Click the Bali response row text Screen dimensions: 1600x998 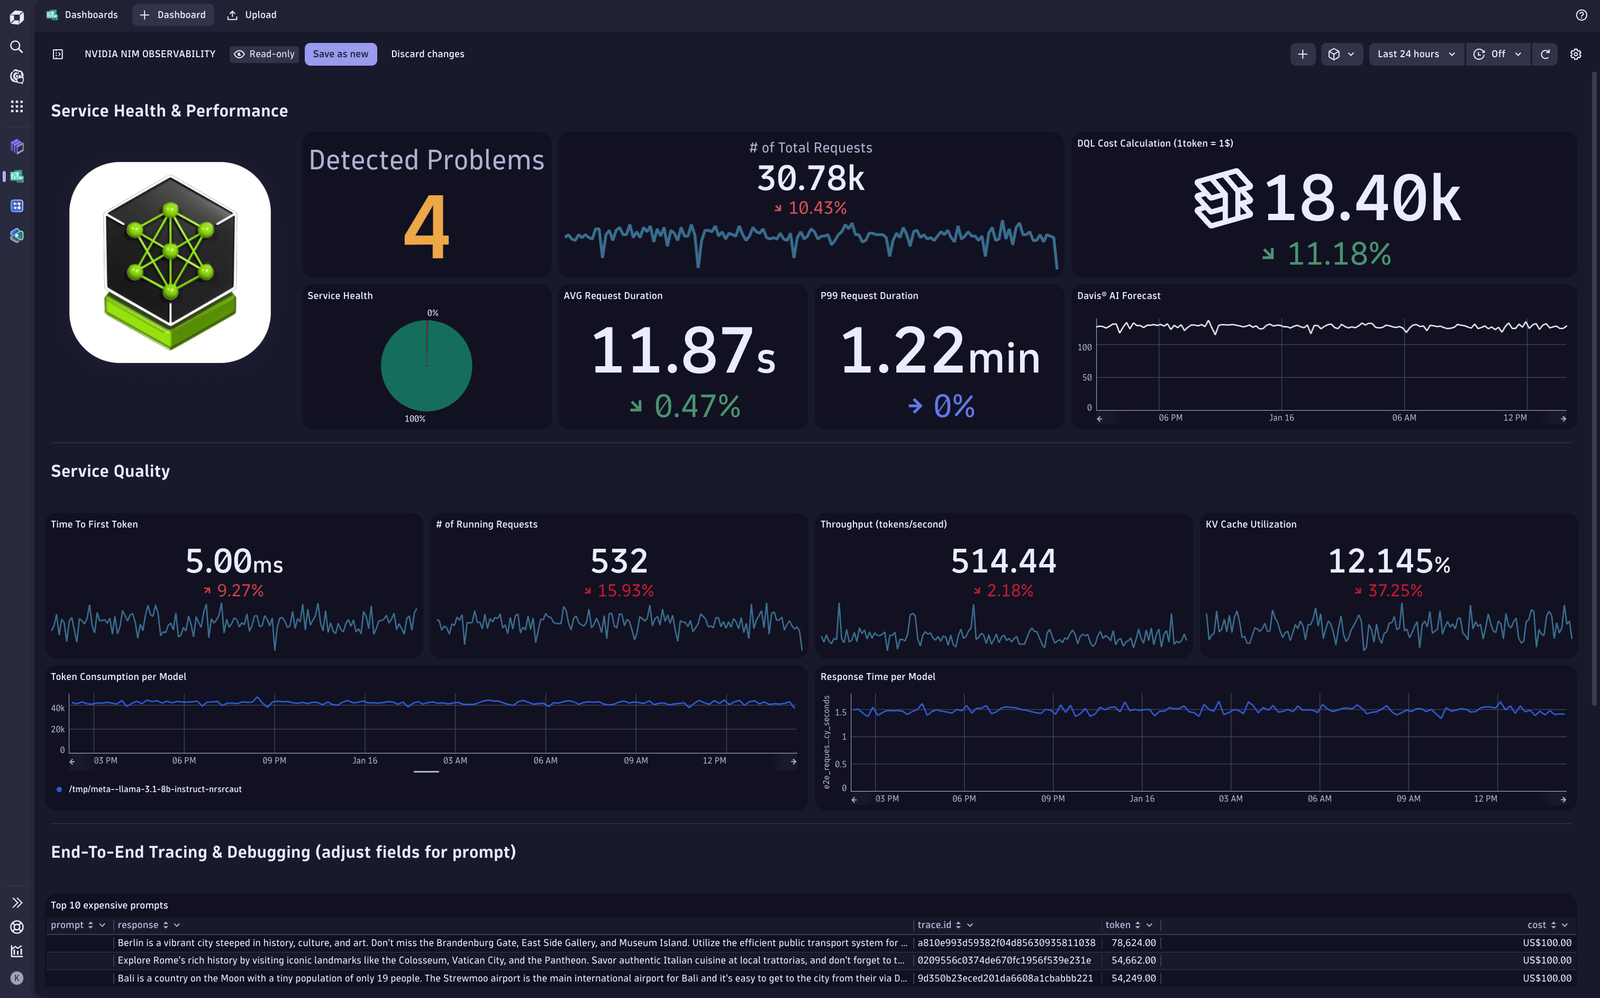512,978
